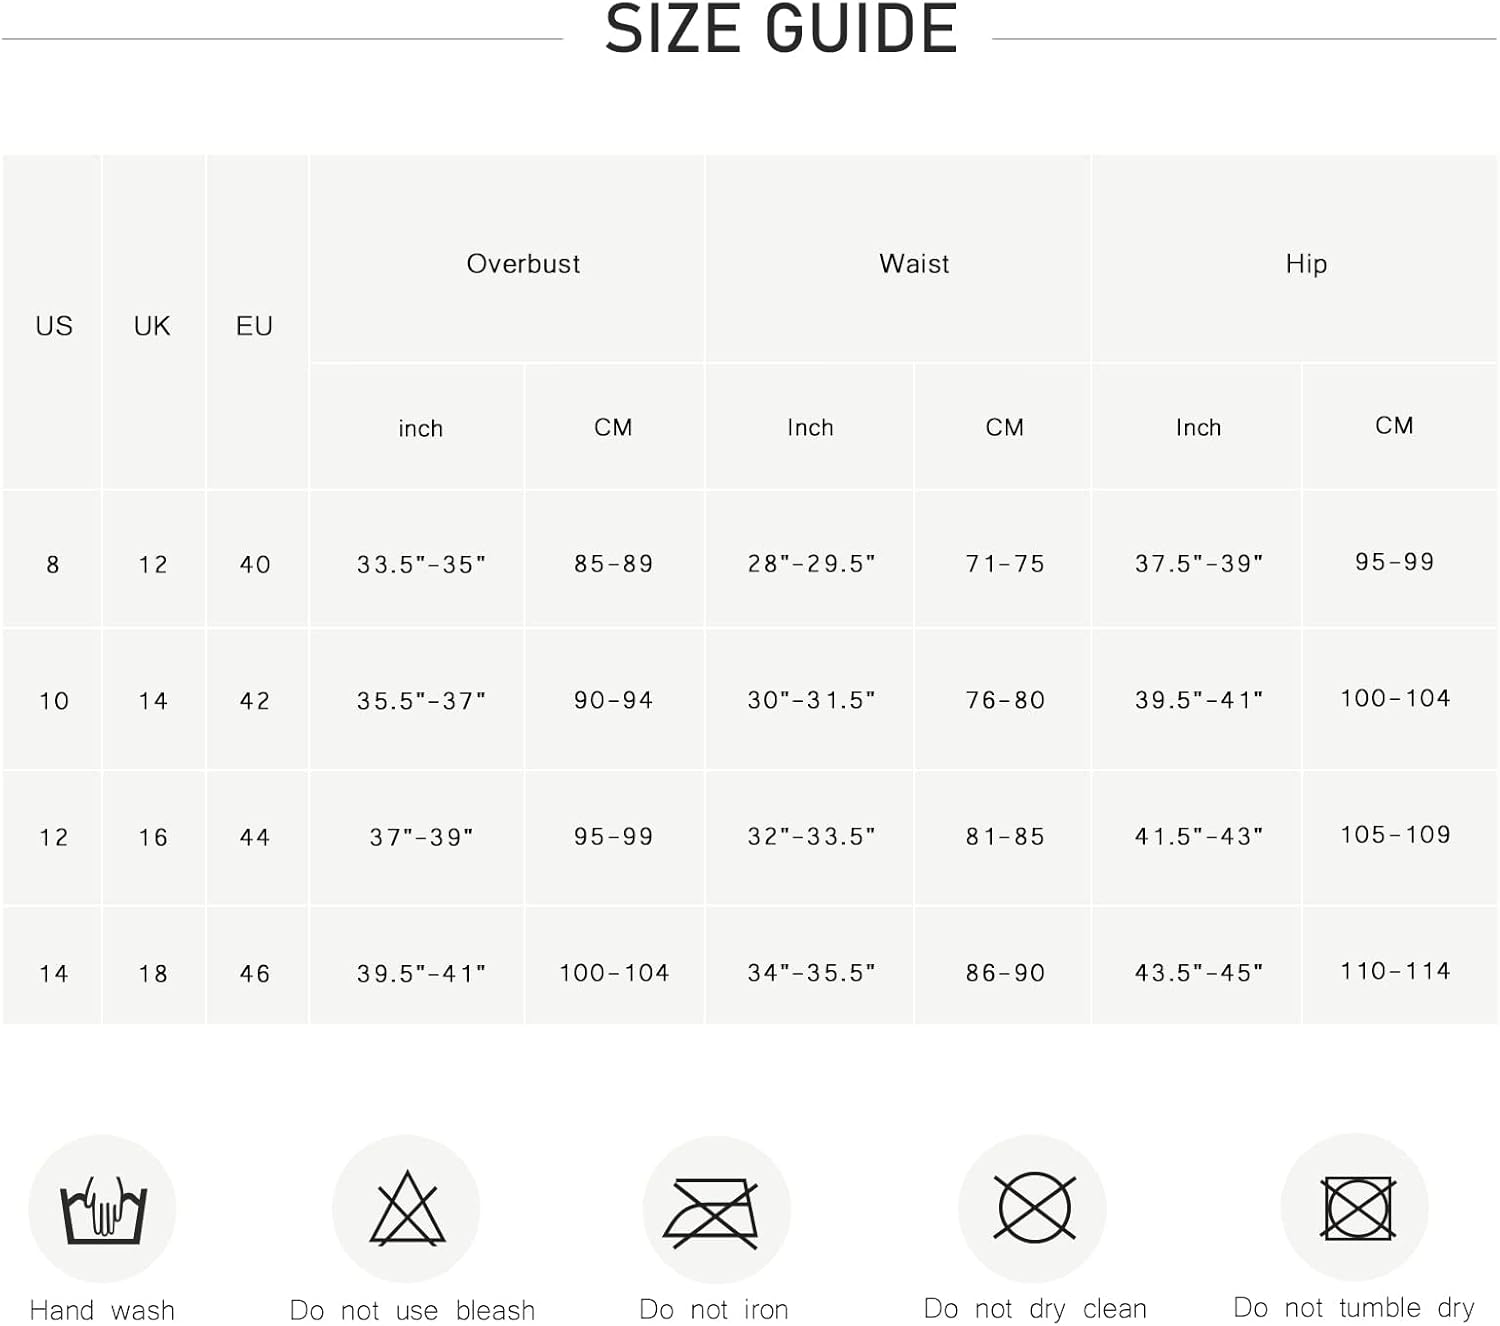
Task: Click the Hand wash label text
Action: click(x=102, y=1310)
